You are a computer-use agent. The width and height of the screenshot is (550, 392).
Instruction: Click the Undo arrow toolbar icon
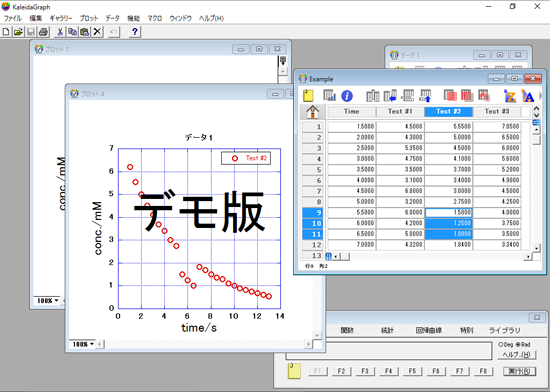tap(114, 32)
